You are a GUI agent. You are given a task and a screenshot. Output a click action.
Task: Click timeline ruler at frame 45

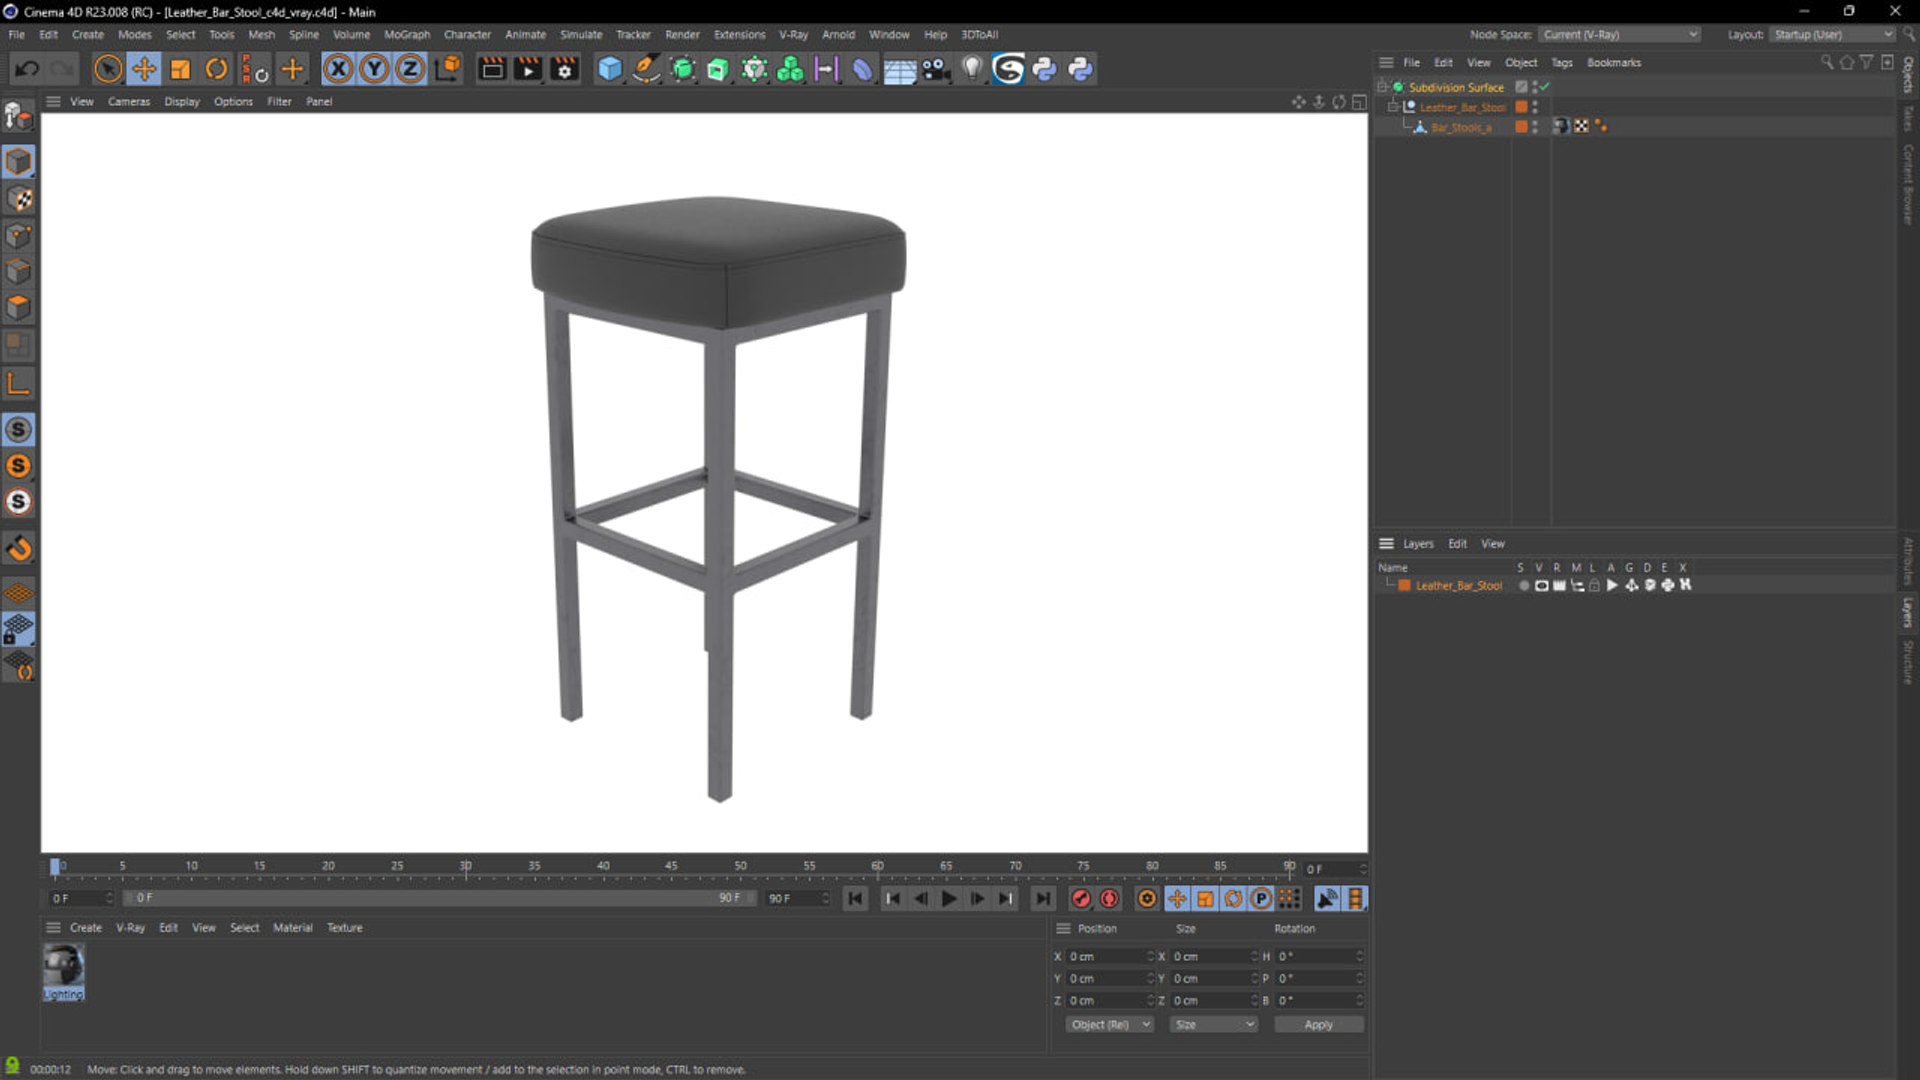(671, 866)
